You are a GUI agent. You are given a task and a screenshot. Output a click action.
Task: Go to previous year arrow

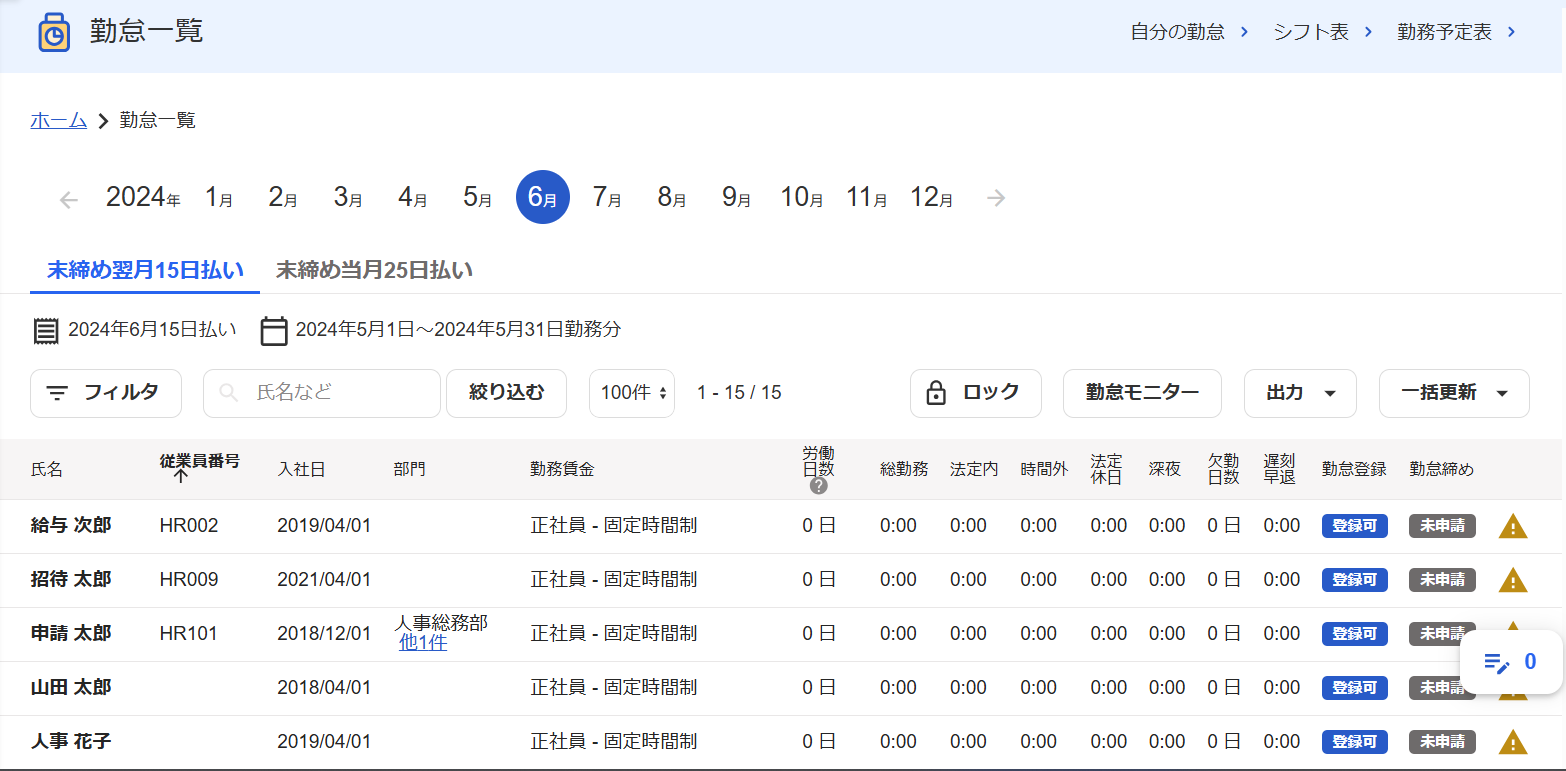click(68, 199)
